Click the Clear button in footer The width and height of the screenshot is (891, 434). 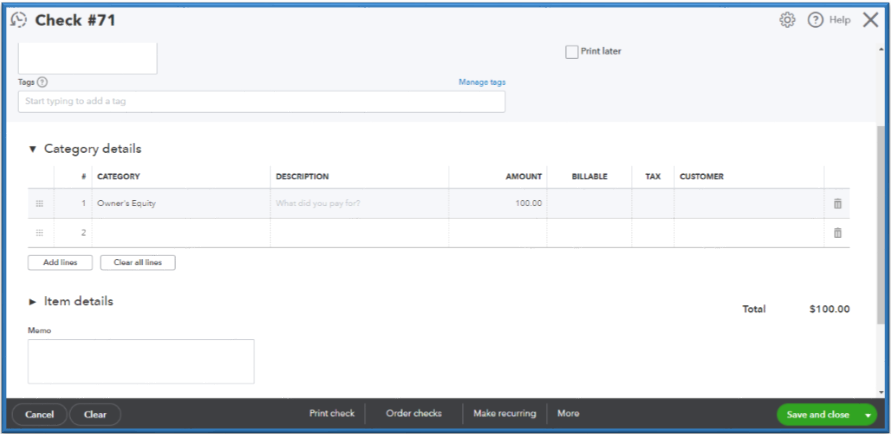point(95,415)
